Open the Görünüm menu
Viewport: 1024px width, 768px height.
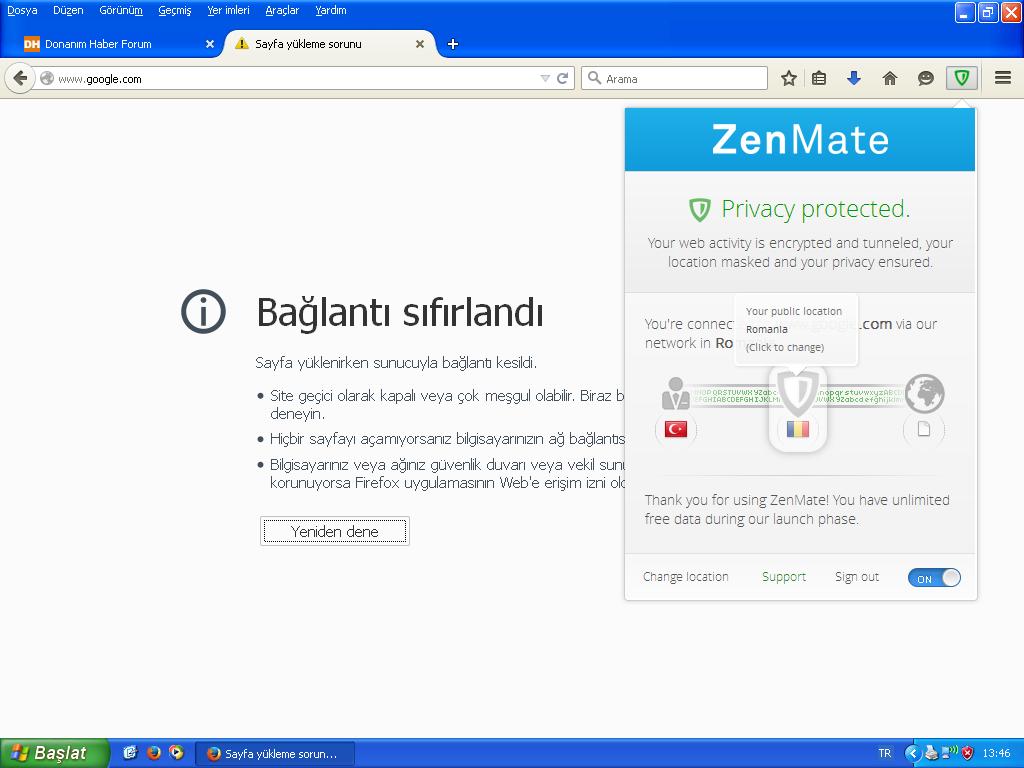[121, 10]
